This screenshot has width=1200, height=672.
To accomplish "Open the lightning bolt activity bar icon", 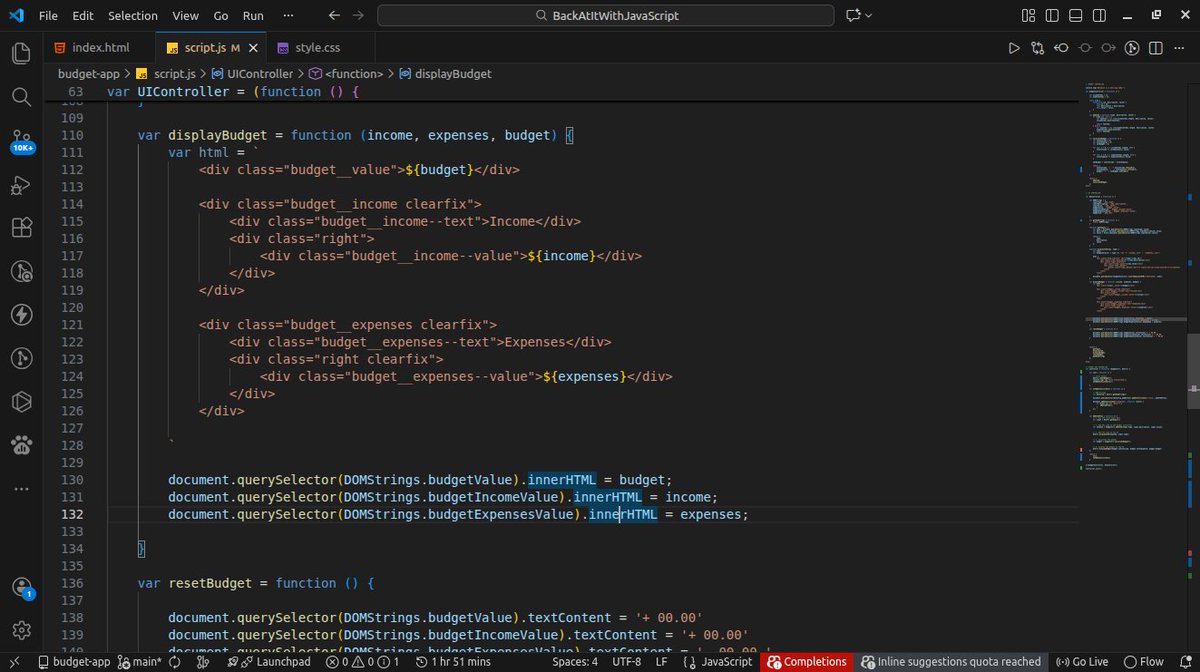I will (21, 314).
